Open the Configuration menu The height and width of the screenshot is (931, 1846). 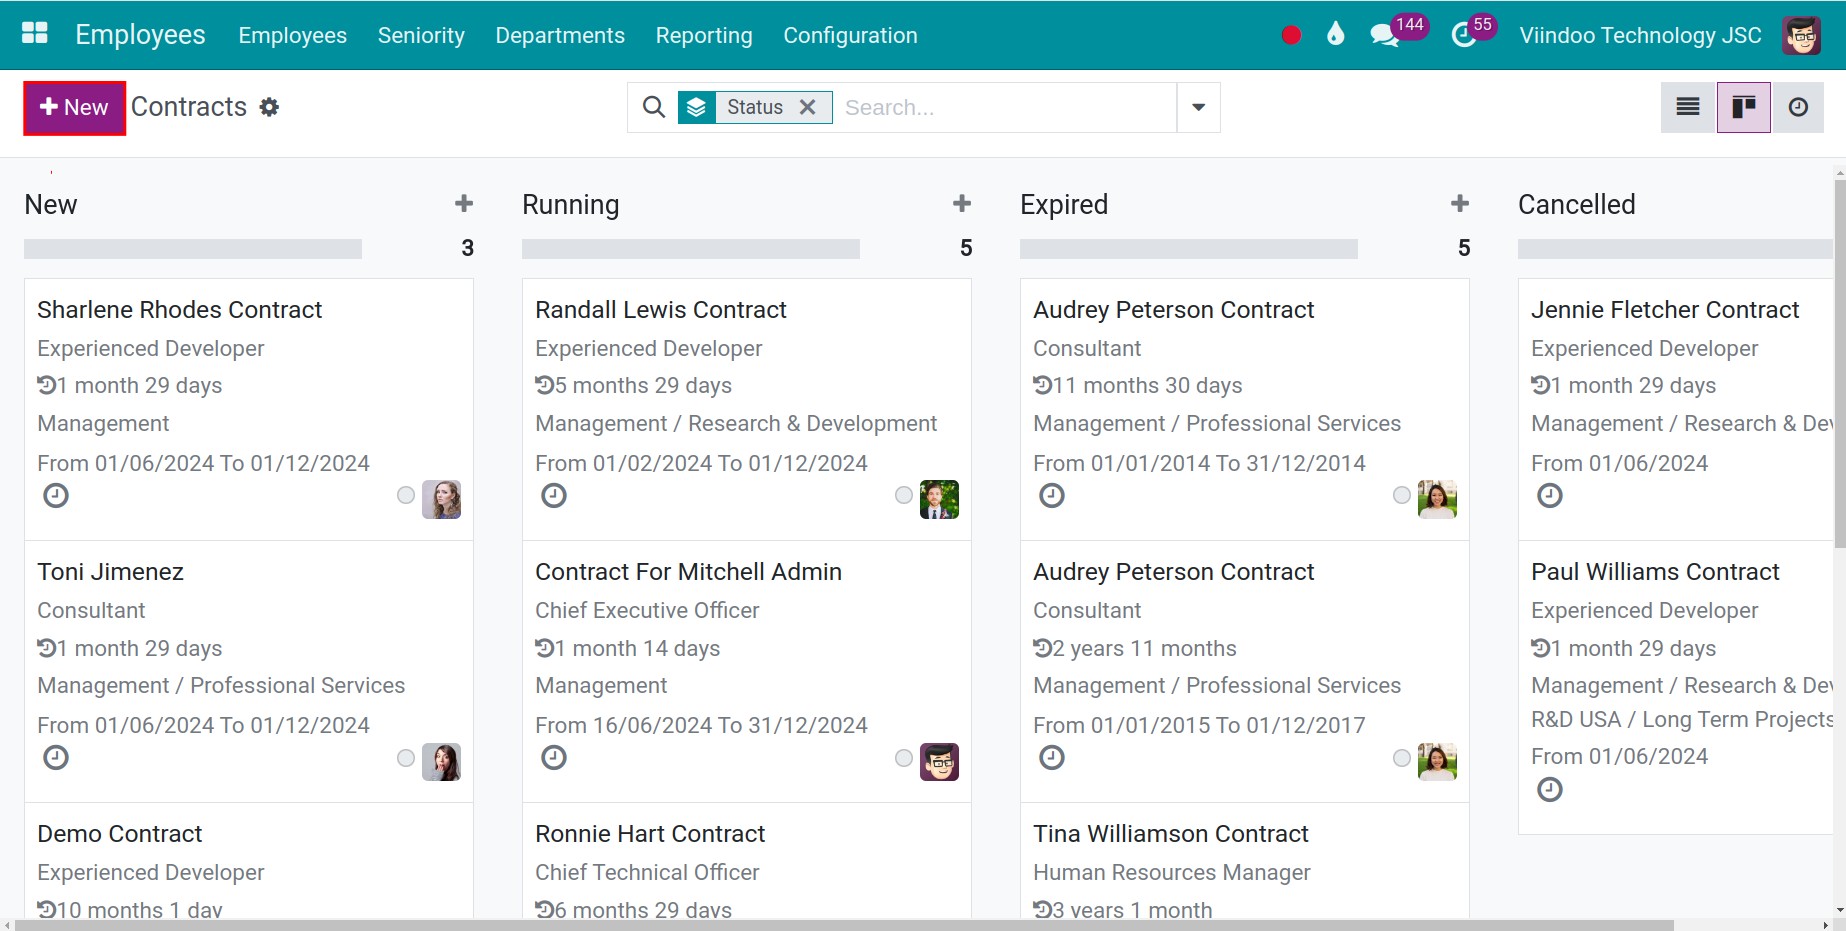tap(850, 35)
